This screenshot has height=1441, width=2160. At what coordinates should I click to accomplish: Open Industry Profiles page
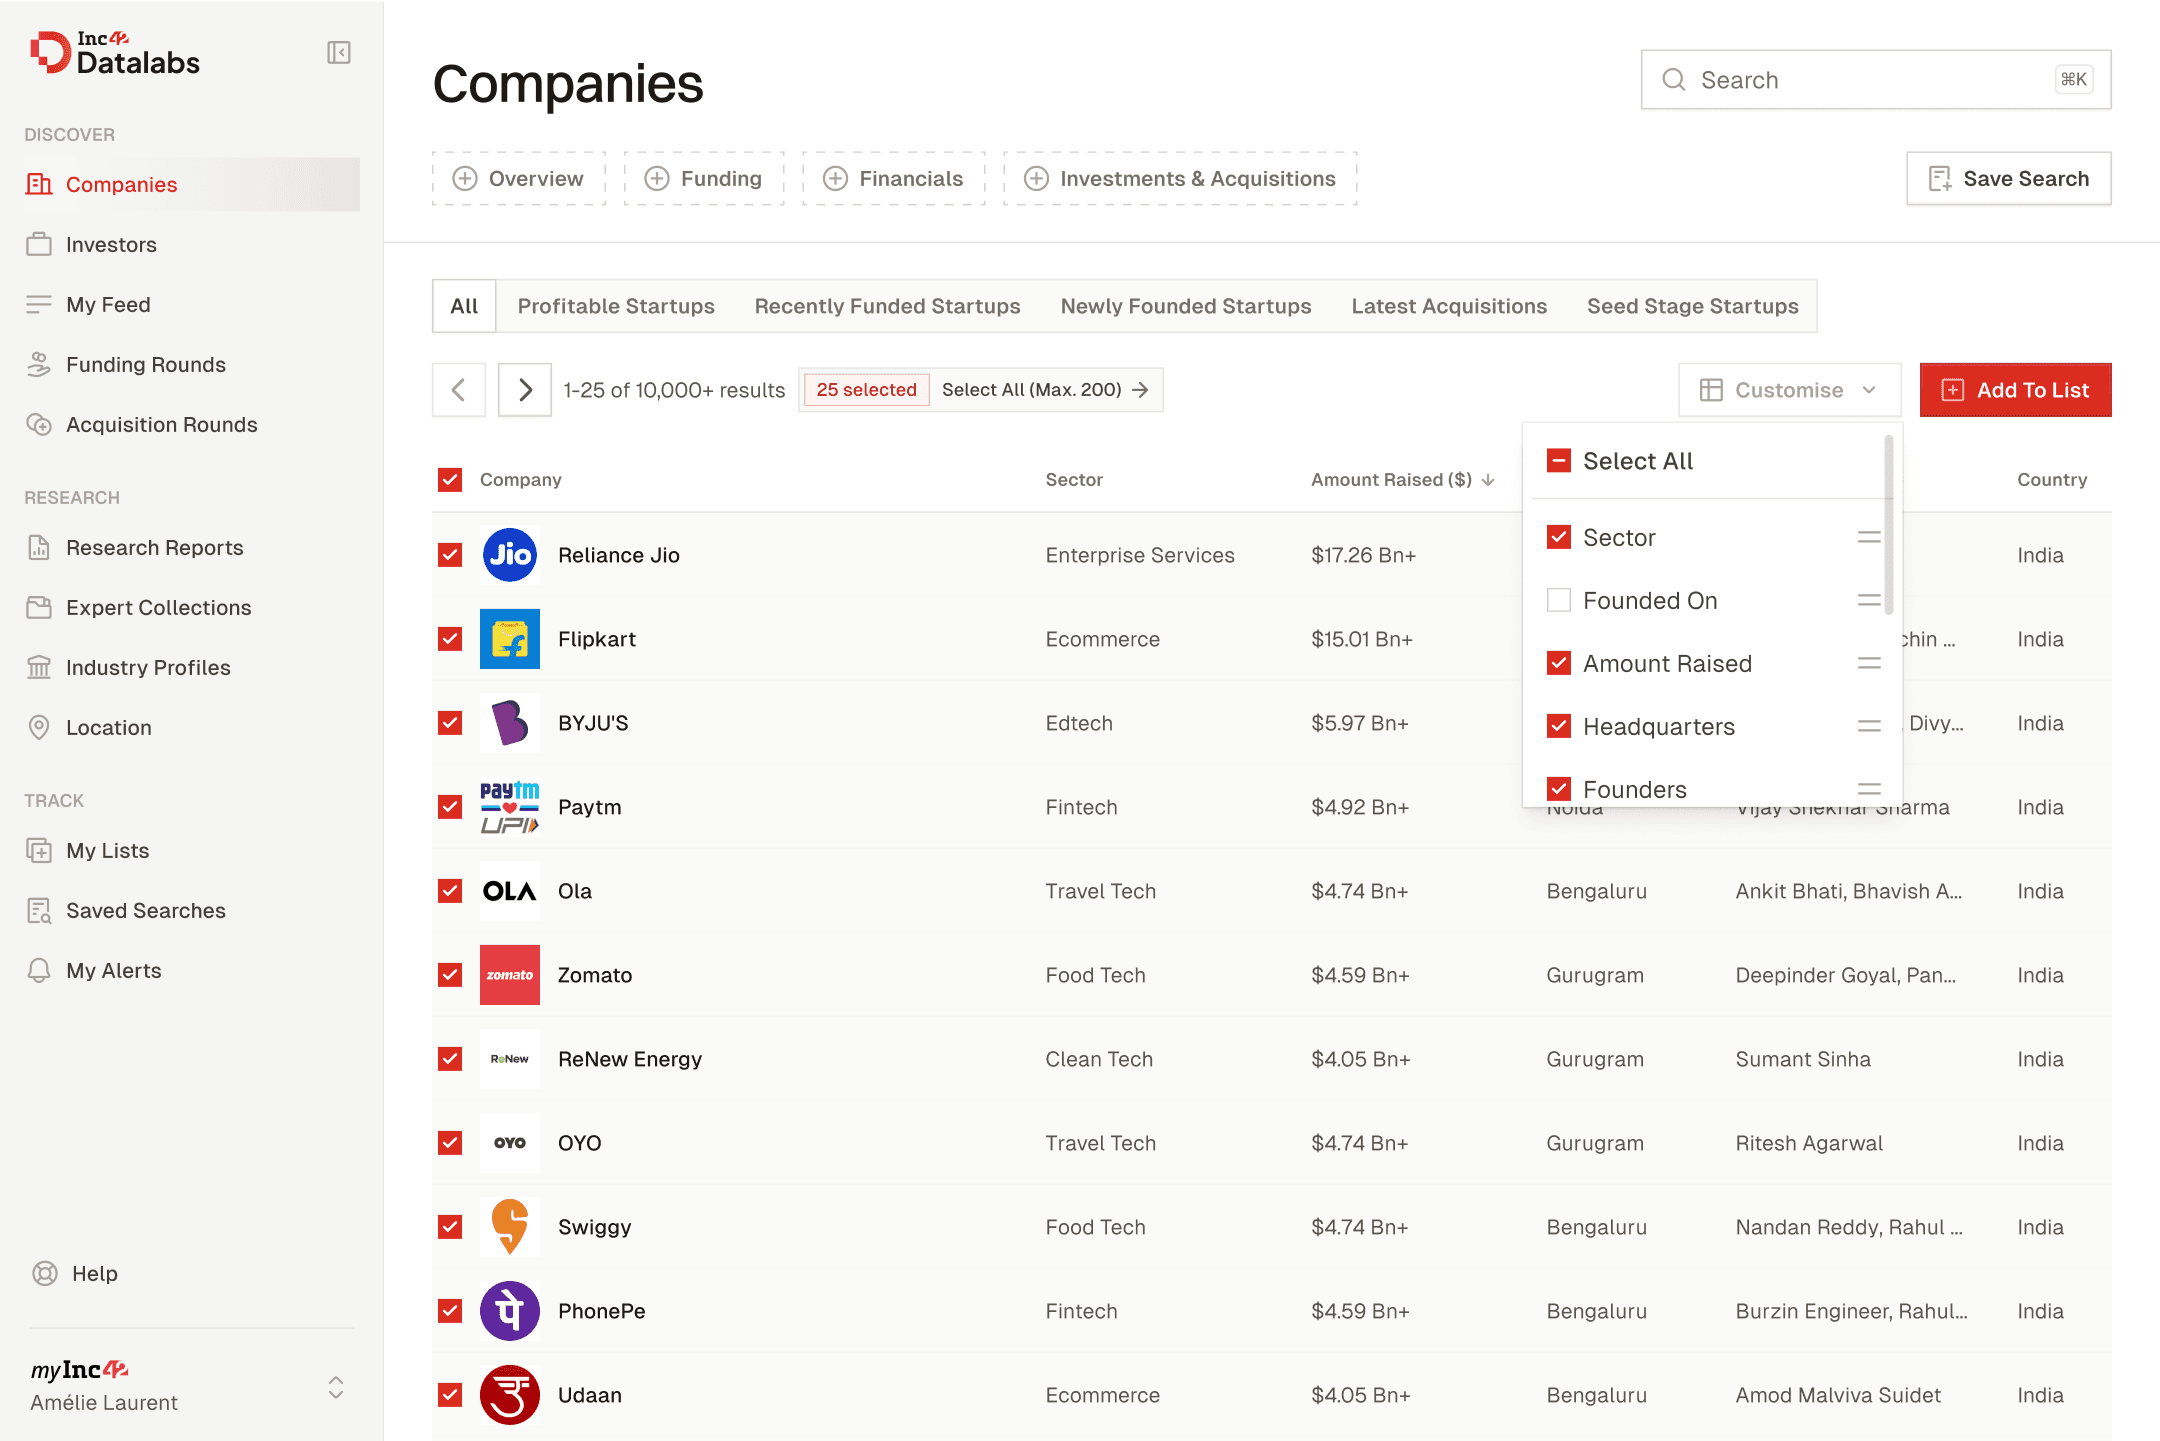pos(148,668)
